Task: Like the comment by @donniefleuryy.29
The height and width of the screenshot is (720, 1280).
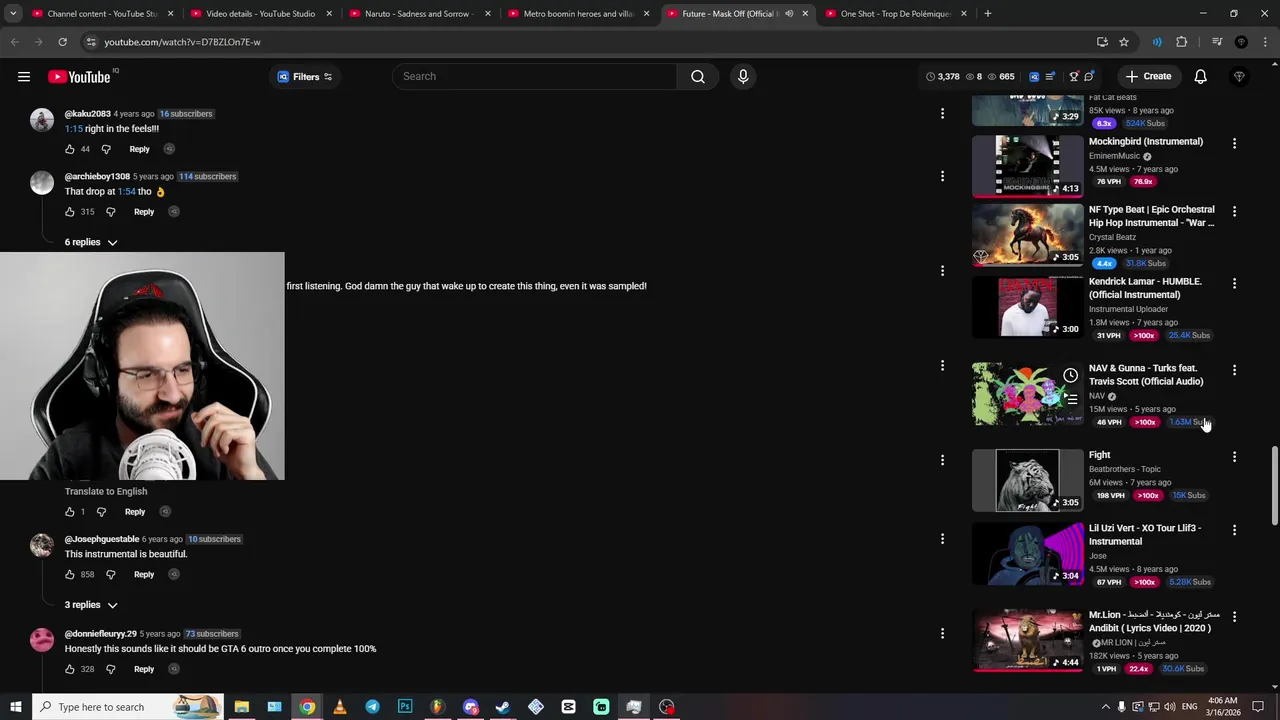Action: [x=70, y=669]
